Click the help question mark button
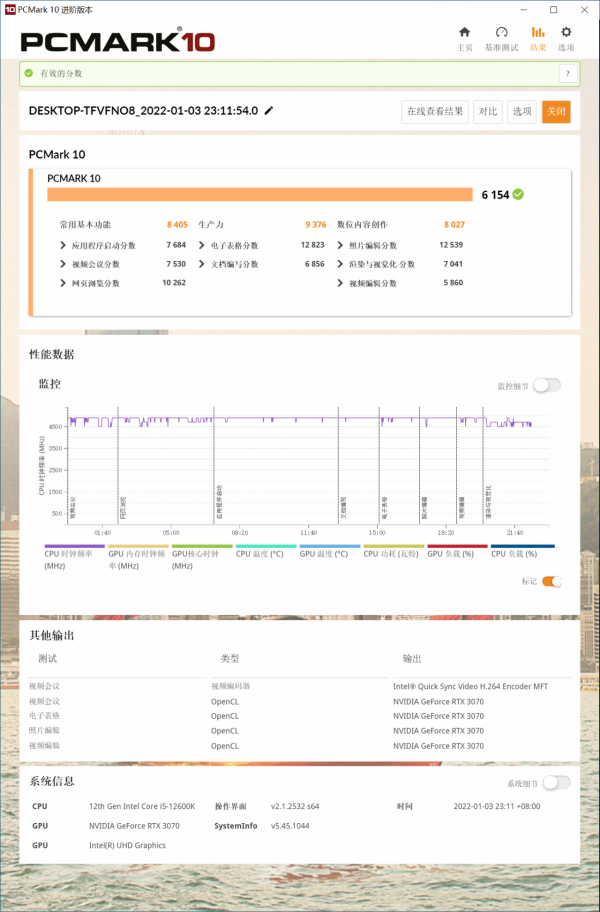600x912 pixels. [568, 73]
